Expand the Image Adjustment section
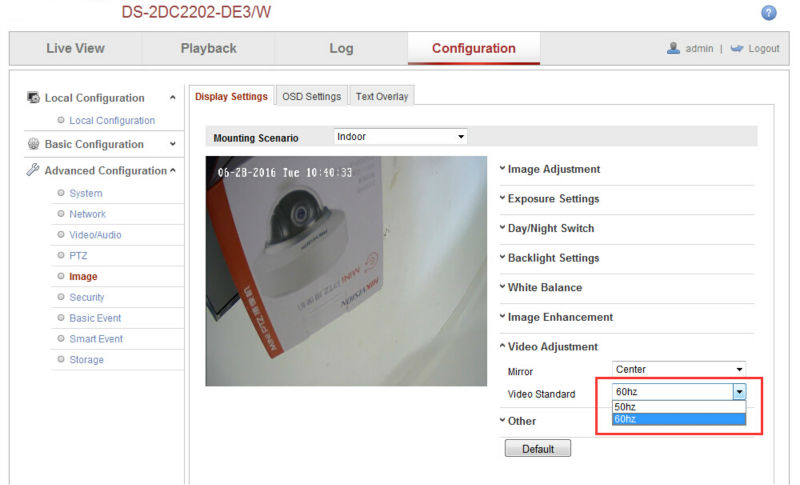The height and width of the screenshot is (485, 800). tap(554, 169)
